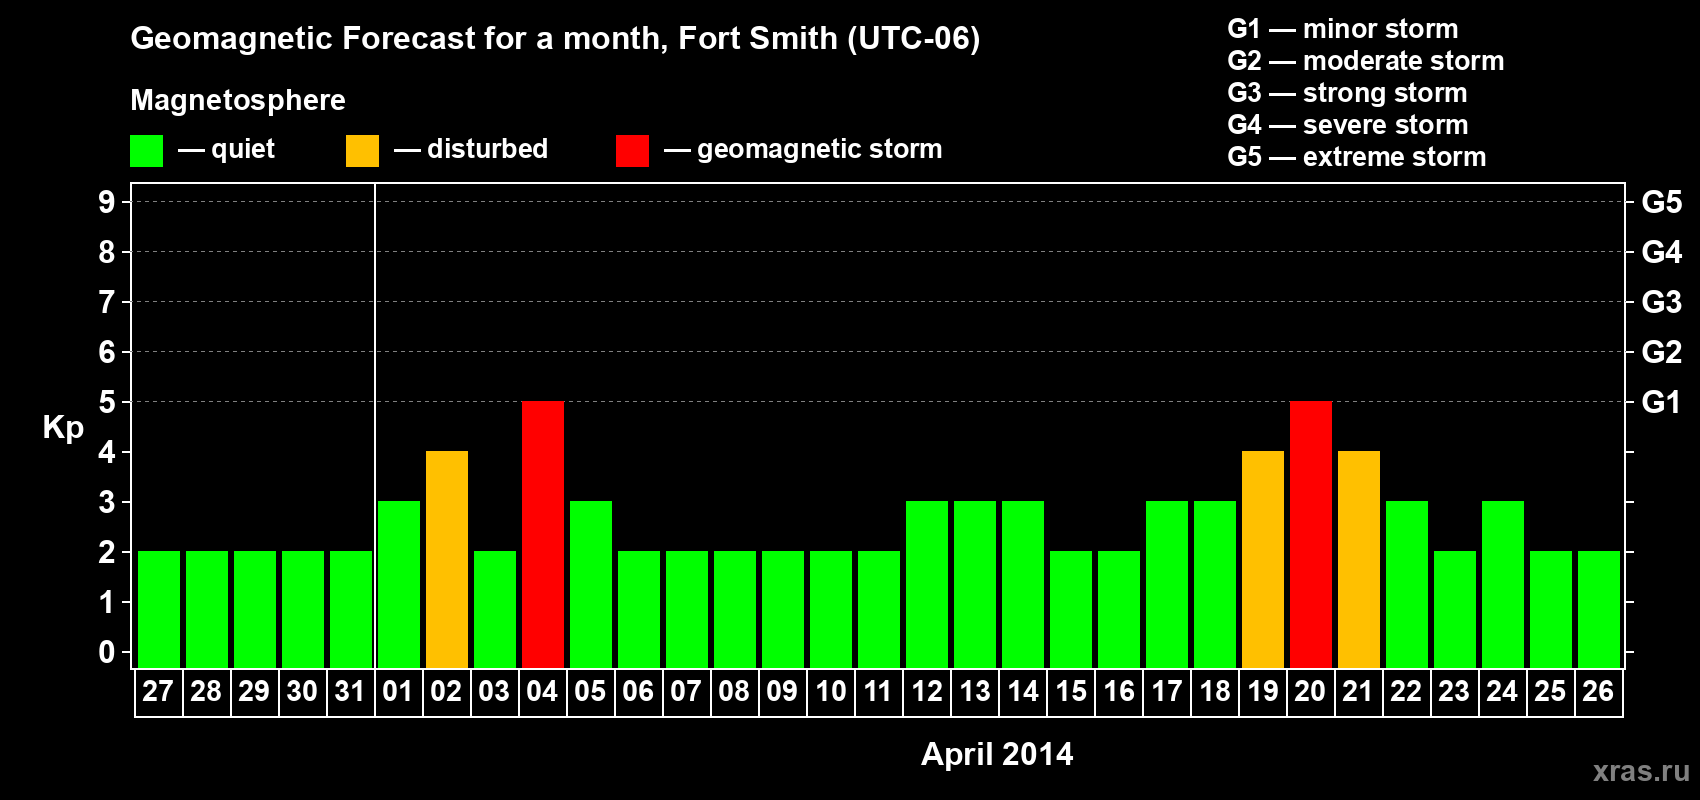1700x800 pixels.
Task: Click the date label 27
Action: pyautogui.click(x=158, y=691)
